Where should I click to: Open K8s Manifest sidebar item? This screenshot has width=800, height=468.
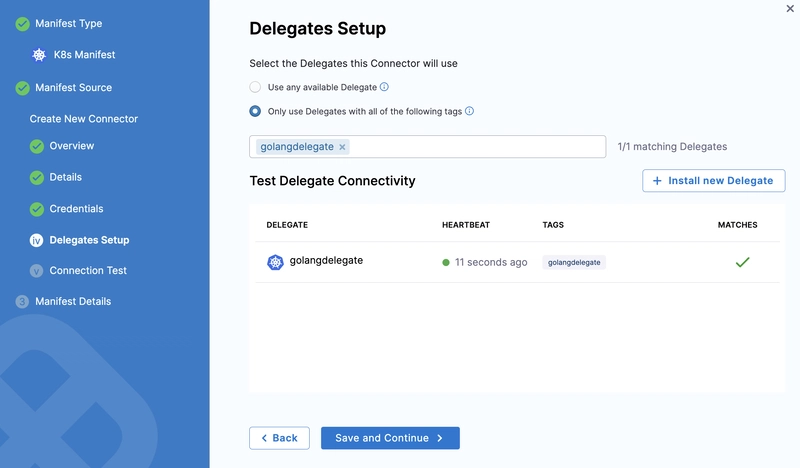[85, 55]
